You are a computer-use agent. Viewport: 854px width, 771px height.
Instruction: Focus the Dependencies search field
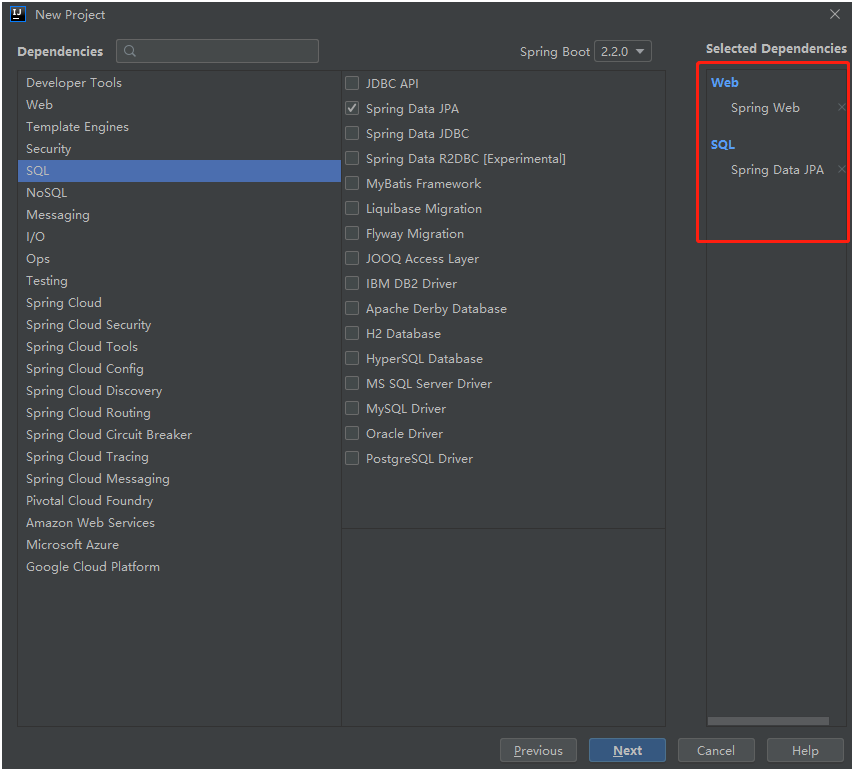click(217, 51)
